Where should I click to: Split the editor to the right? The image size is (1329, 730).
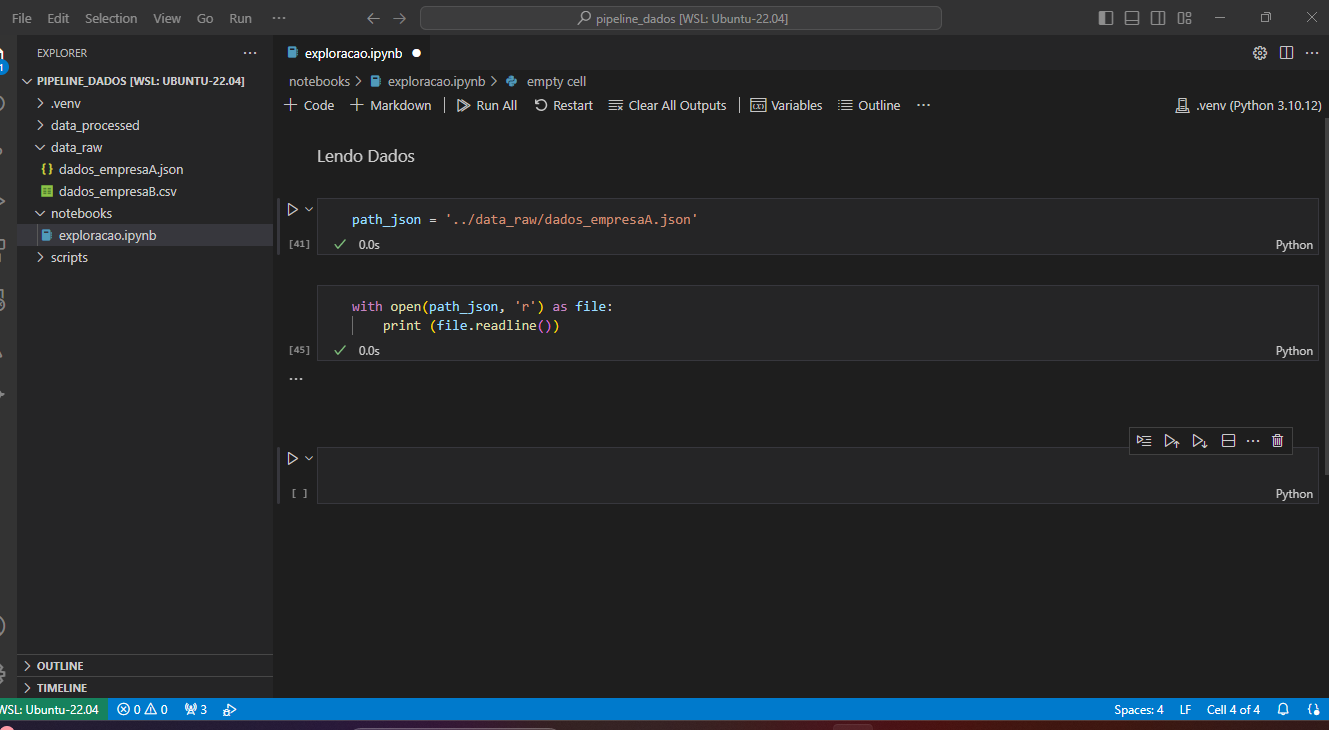coord(1287,53)
